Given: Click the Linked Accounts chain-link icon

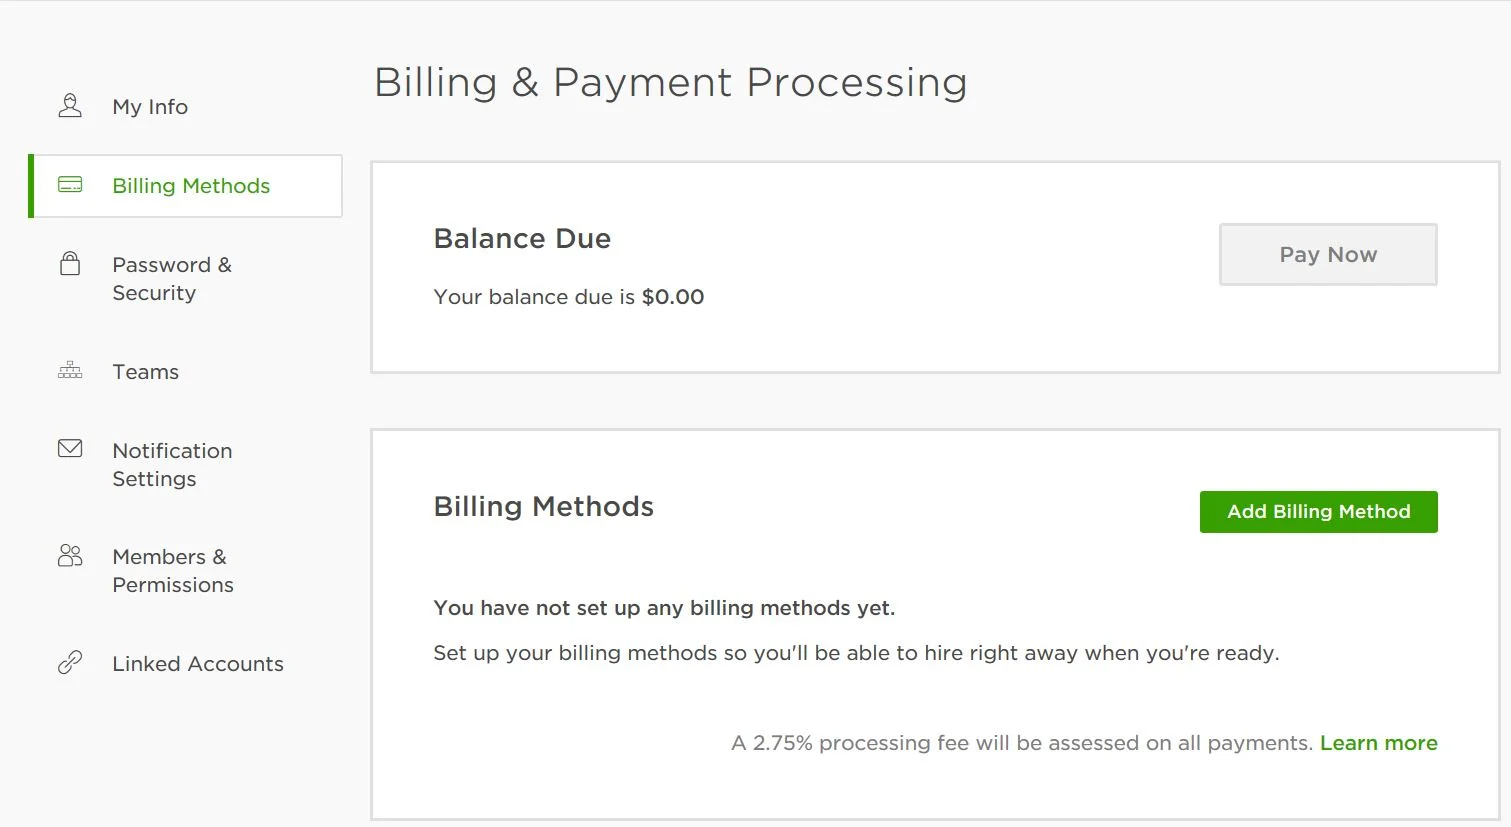Looking at the screenshot, I should click(70, 663).
